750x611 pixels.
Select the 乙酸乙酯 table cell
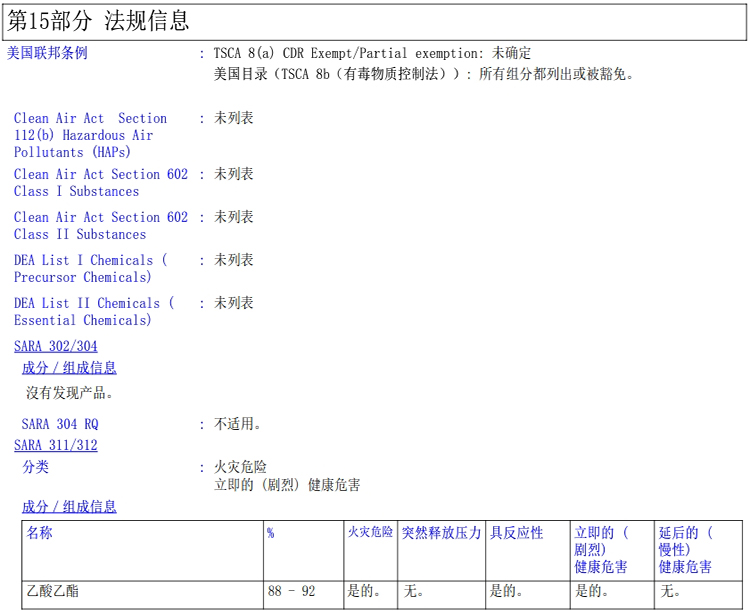(x=53, y=592)
